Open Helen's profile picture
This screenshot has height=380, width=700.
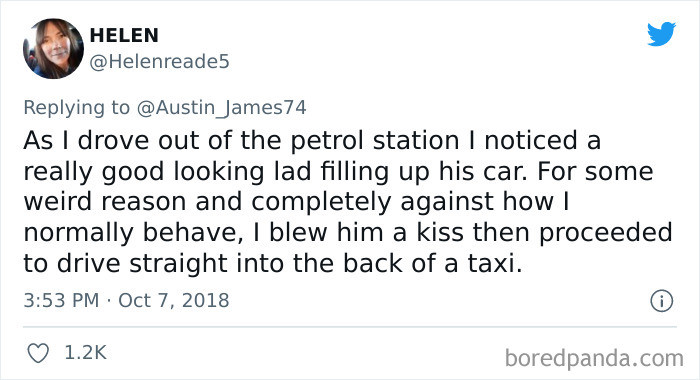[x=53, y=49]
